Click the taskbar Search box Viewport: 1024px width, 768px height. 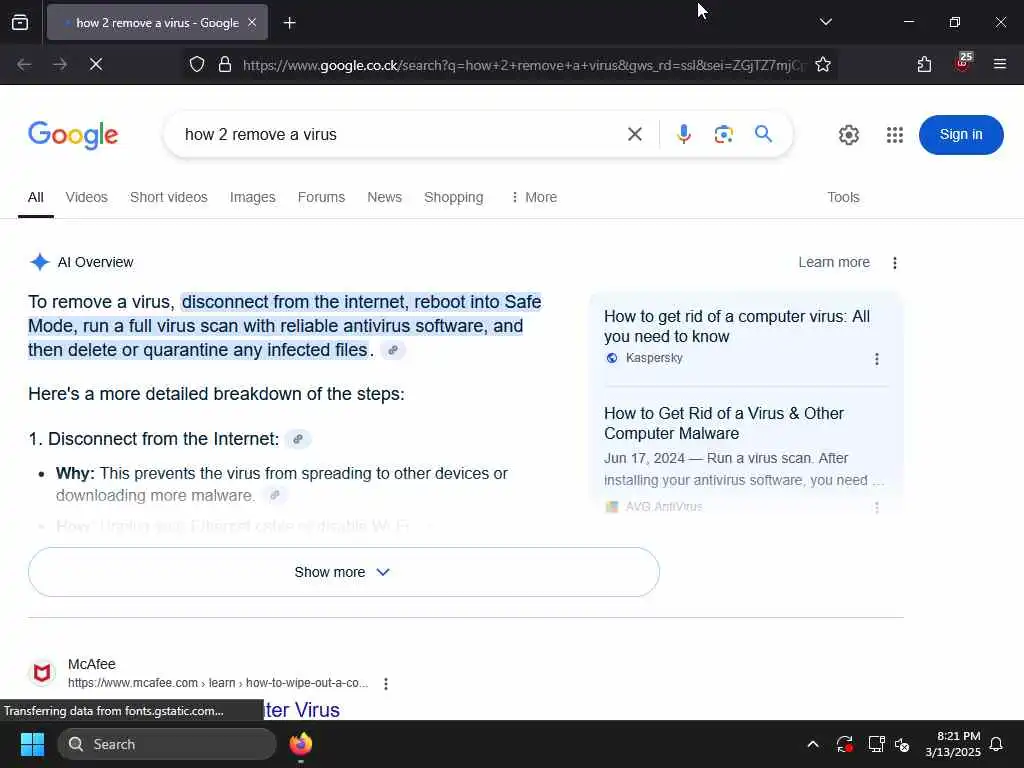click(x=167, y=744)
